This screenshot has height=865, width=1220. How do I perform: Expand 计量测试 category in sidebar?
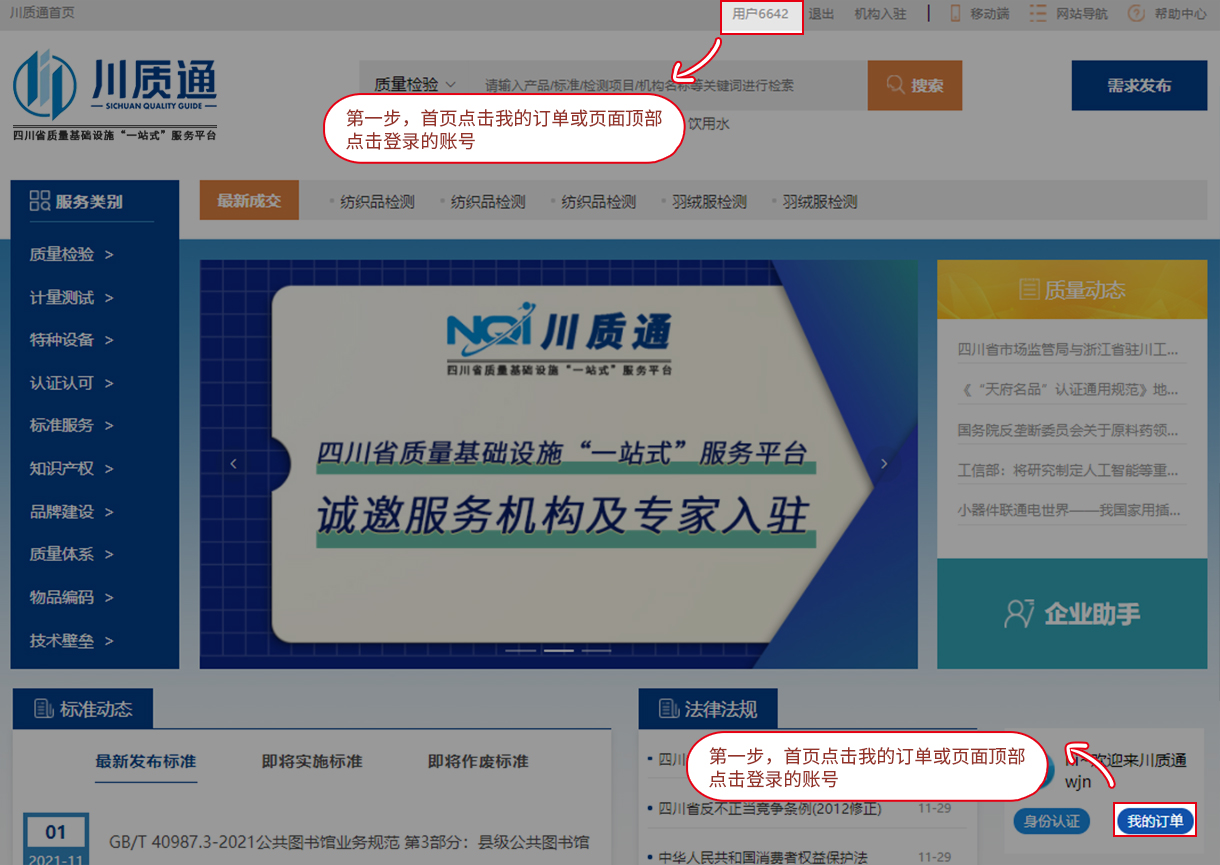pos(71,297)
